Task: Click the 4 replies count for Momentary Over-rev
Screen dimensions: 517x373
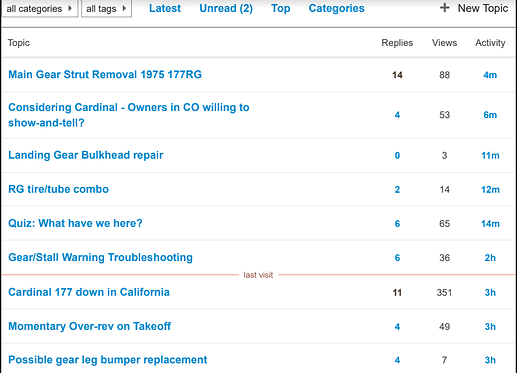Action: [397, 327]
